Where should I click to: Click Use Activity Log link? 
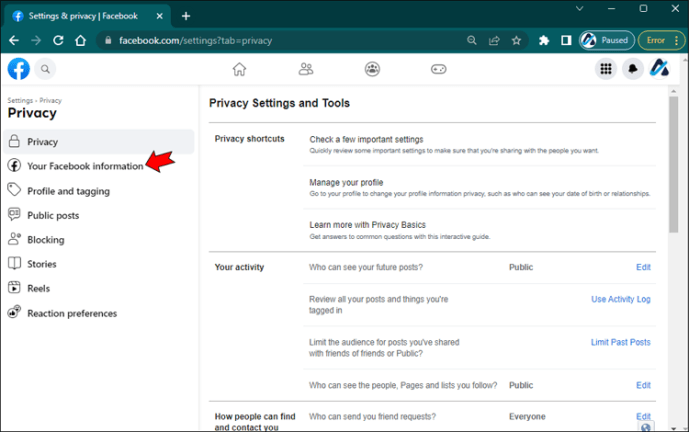click(620, 299)
